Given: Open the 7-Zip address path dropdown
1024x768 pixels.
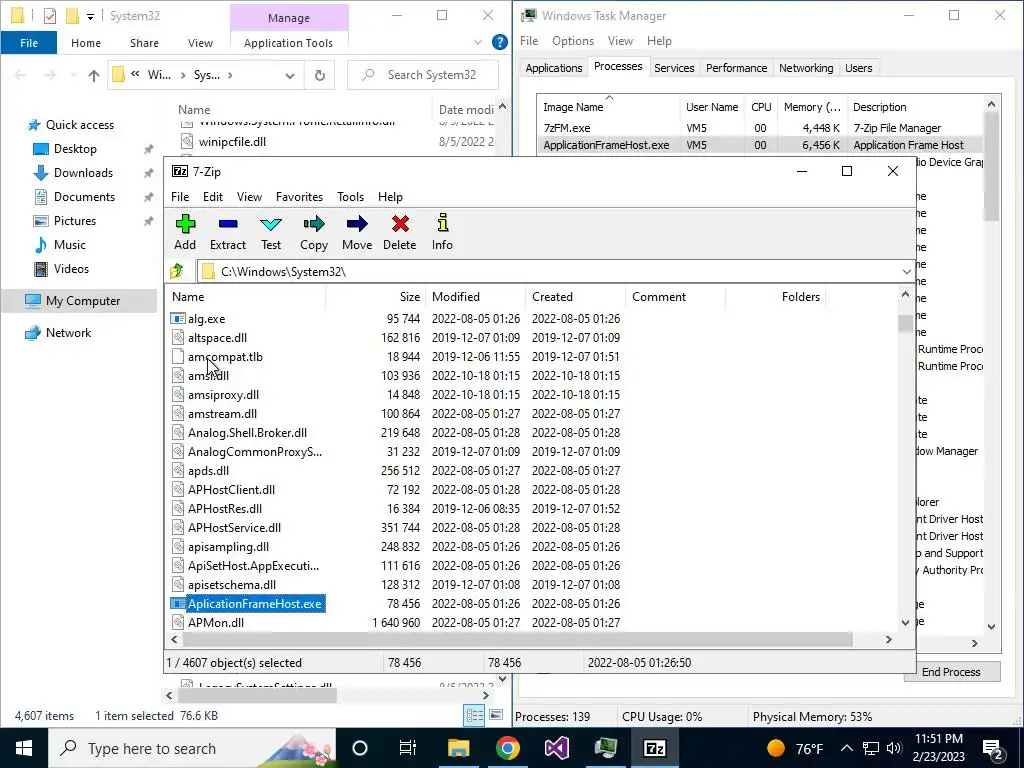Looking at the screenshot, I should pos(906,272).
